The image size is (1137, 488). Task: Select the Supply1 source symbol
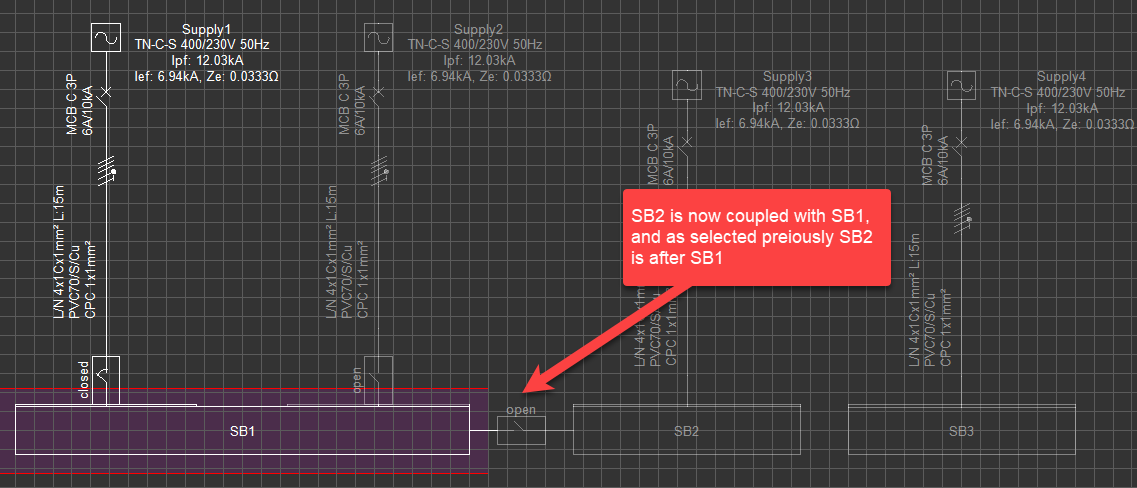106,37
